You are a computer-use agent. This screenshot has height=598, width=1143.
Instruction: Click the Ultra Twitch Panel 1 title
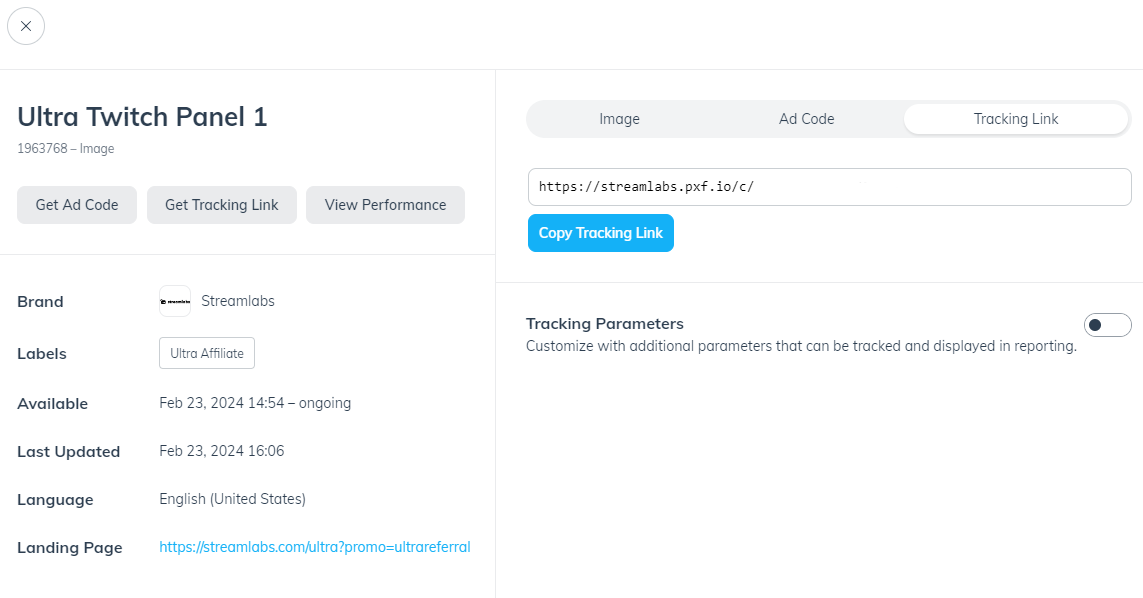point(142,117)
